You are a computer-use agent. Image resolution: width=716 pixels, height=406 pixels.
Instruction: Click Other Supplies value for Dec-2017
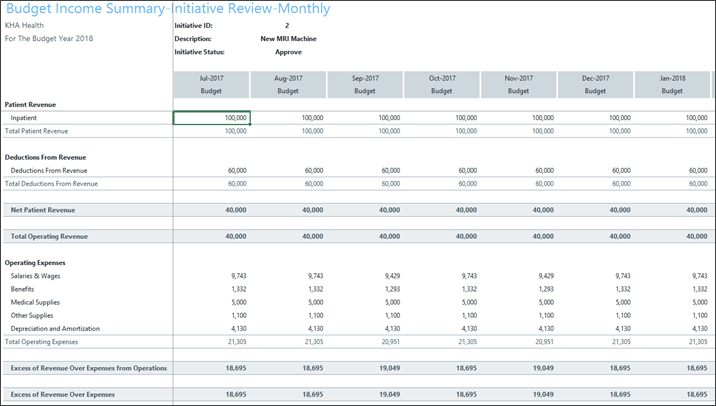tap(622, 315)
